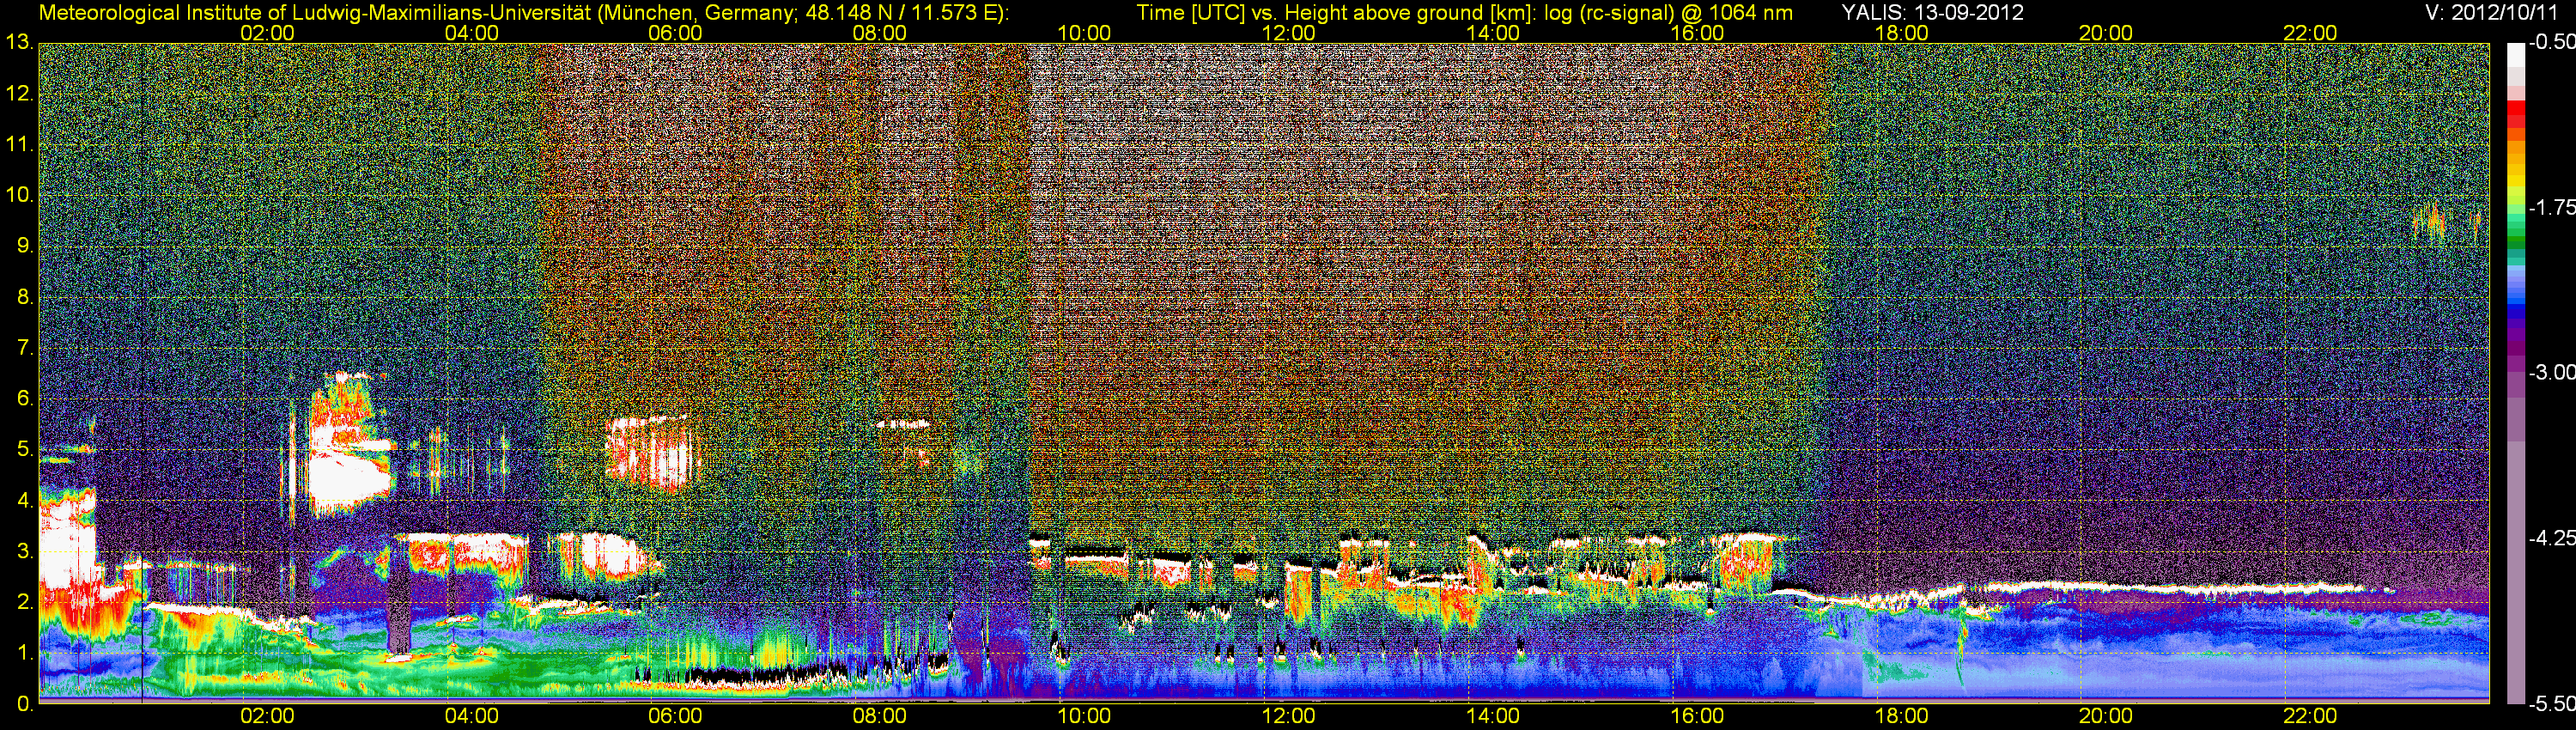The width and height of the screenshot is (2576, 730).
Task: Click the -3.00 color scale label
Action: pos(2551,372)
